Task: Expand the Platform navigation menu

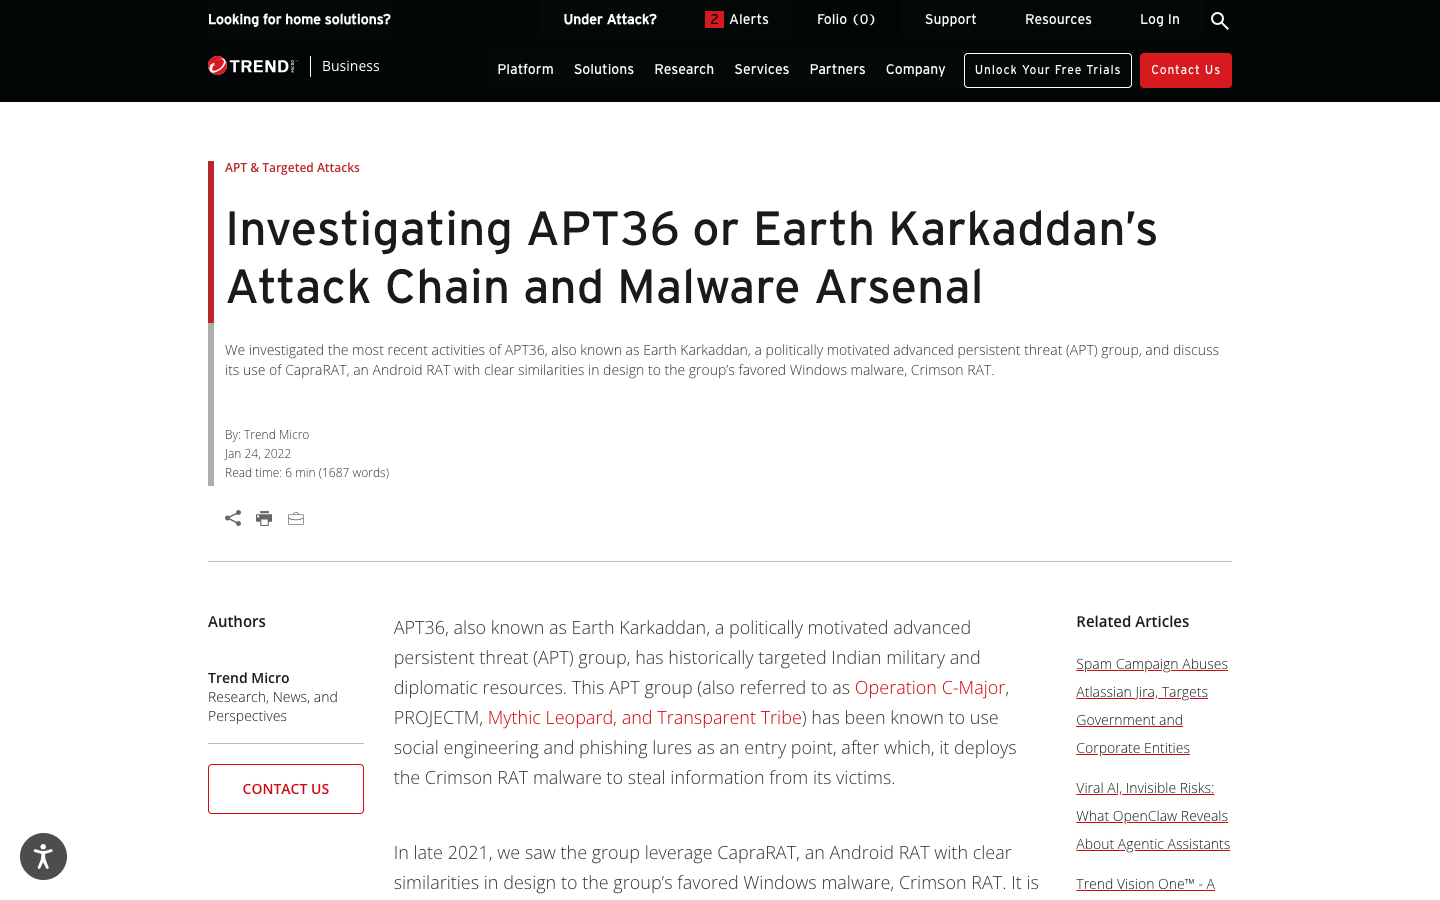Action: click(x=525, y=70)
